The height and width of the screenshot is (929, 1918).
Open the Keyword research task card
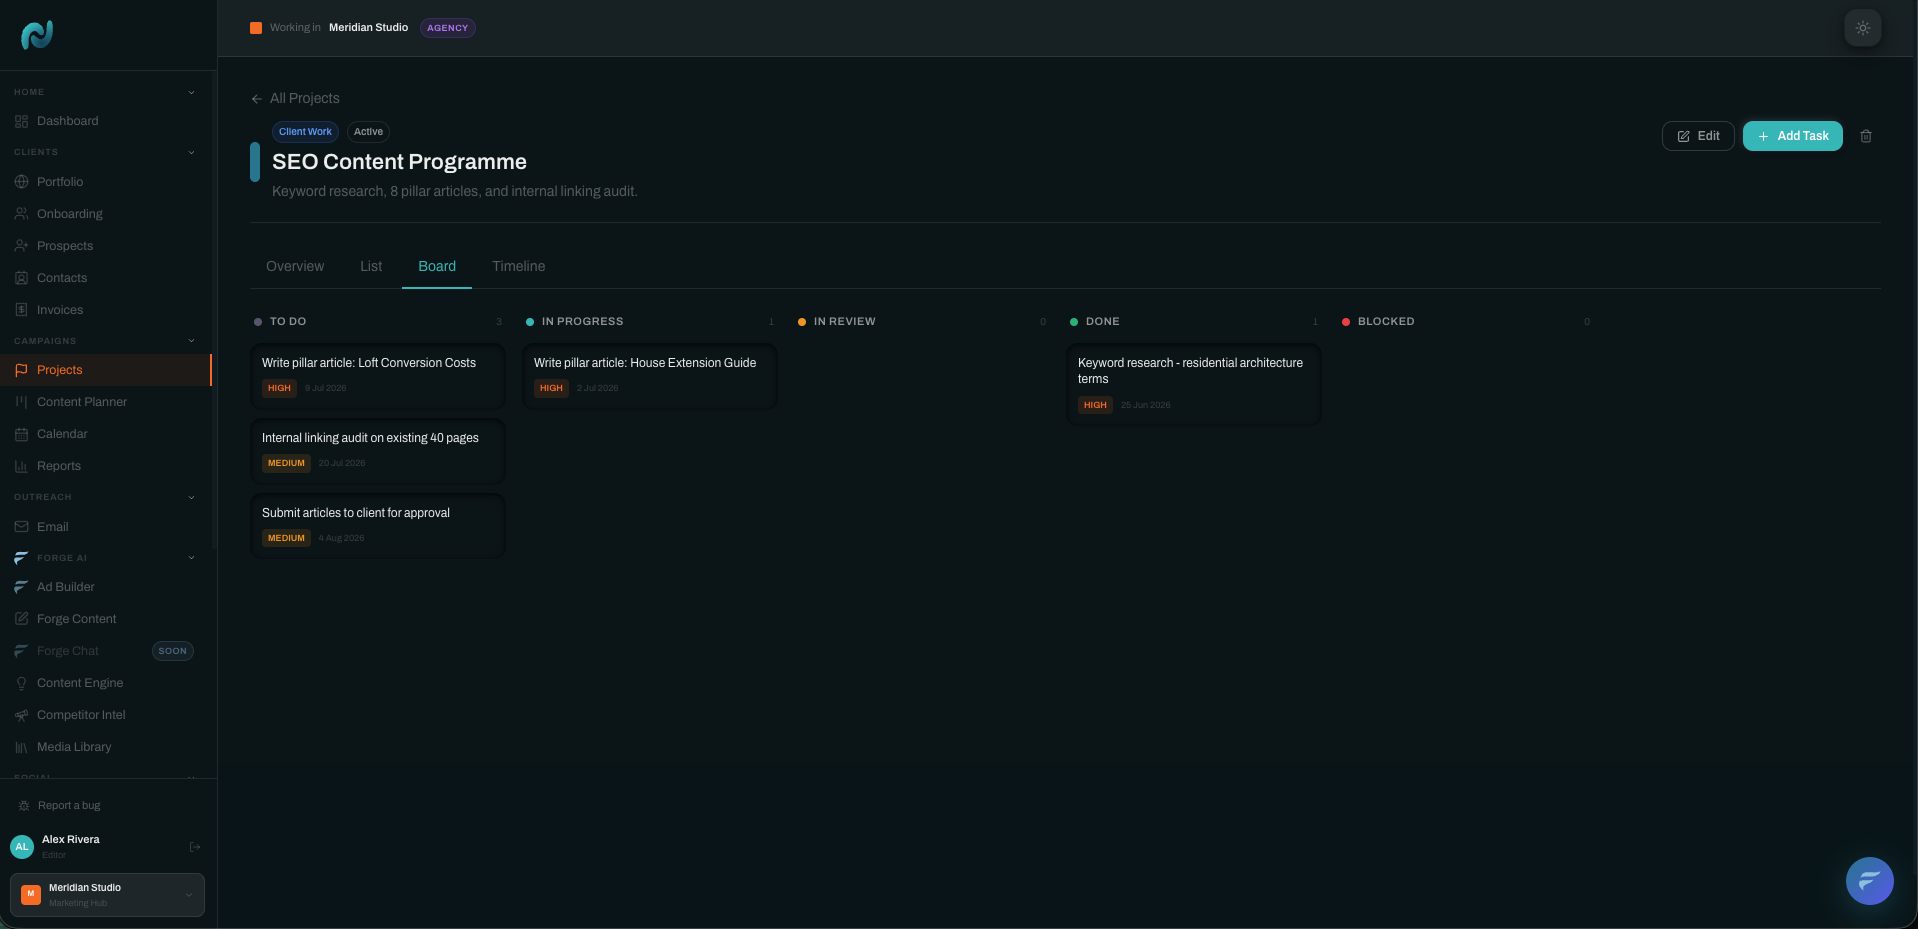(1194, 385)
